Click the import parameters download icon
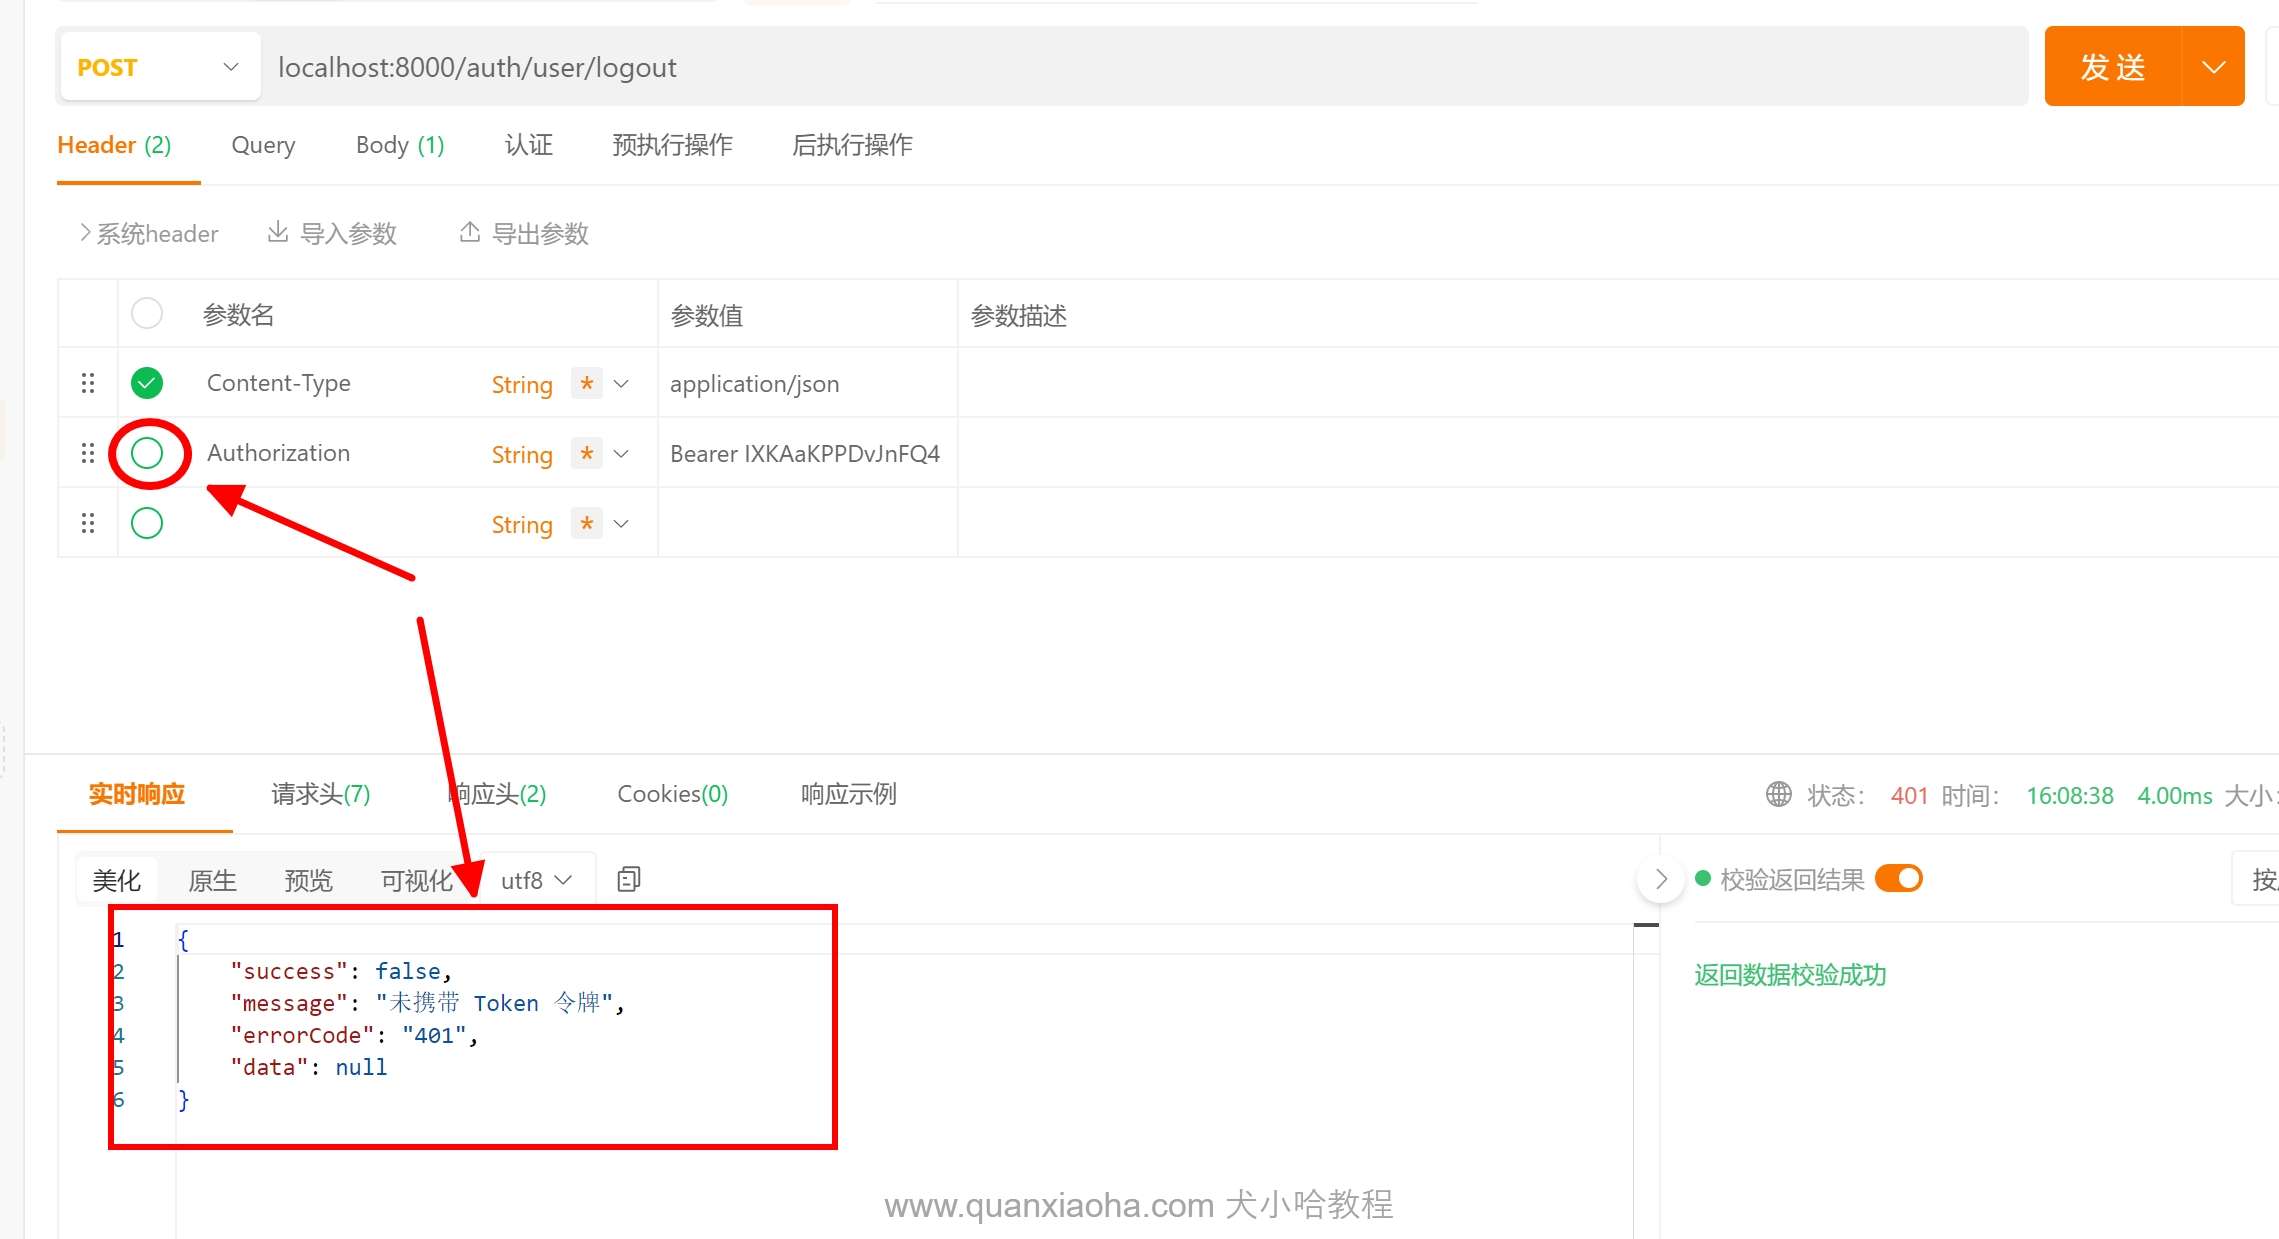Viewport: 2279px width, 1239px height. click(x=278, y=233)
